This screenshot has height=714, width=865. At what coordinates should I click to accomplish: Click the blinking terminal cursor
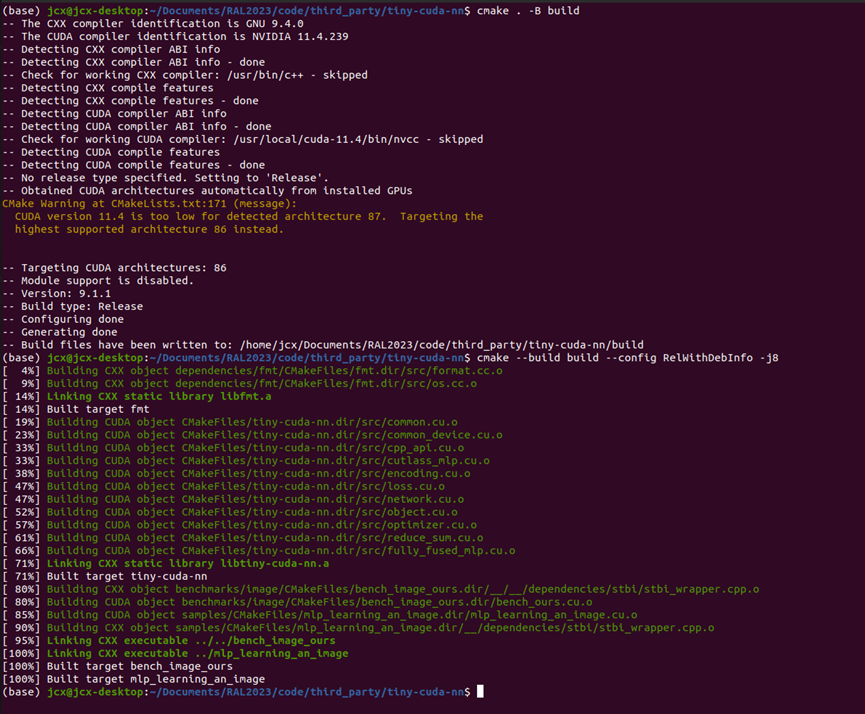pos(482,691)
